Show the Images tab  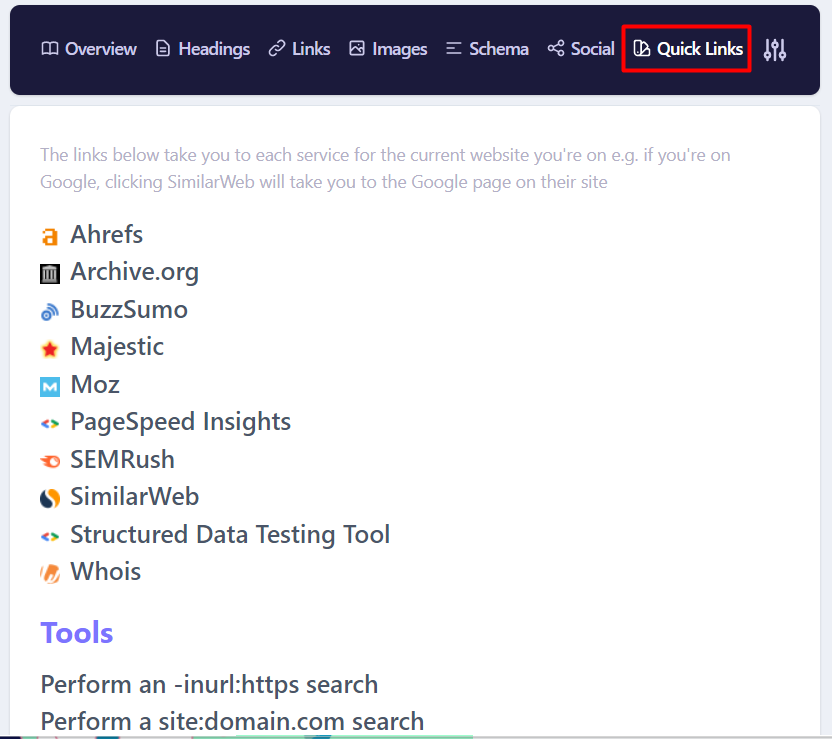[388, 49]
